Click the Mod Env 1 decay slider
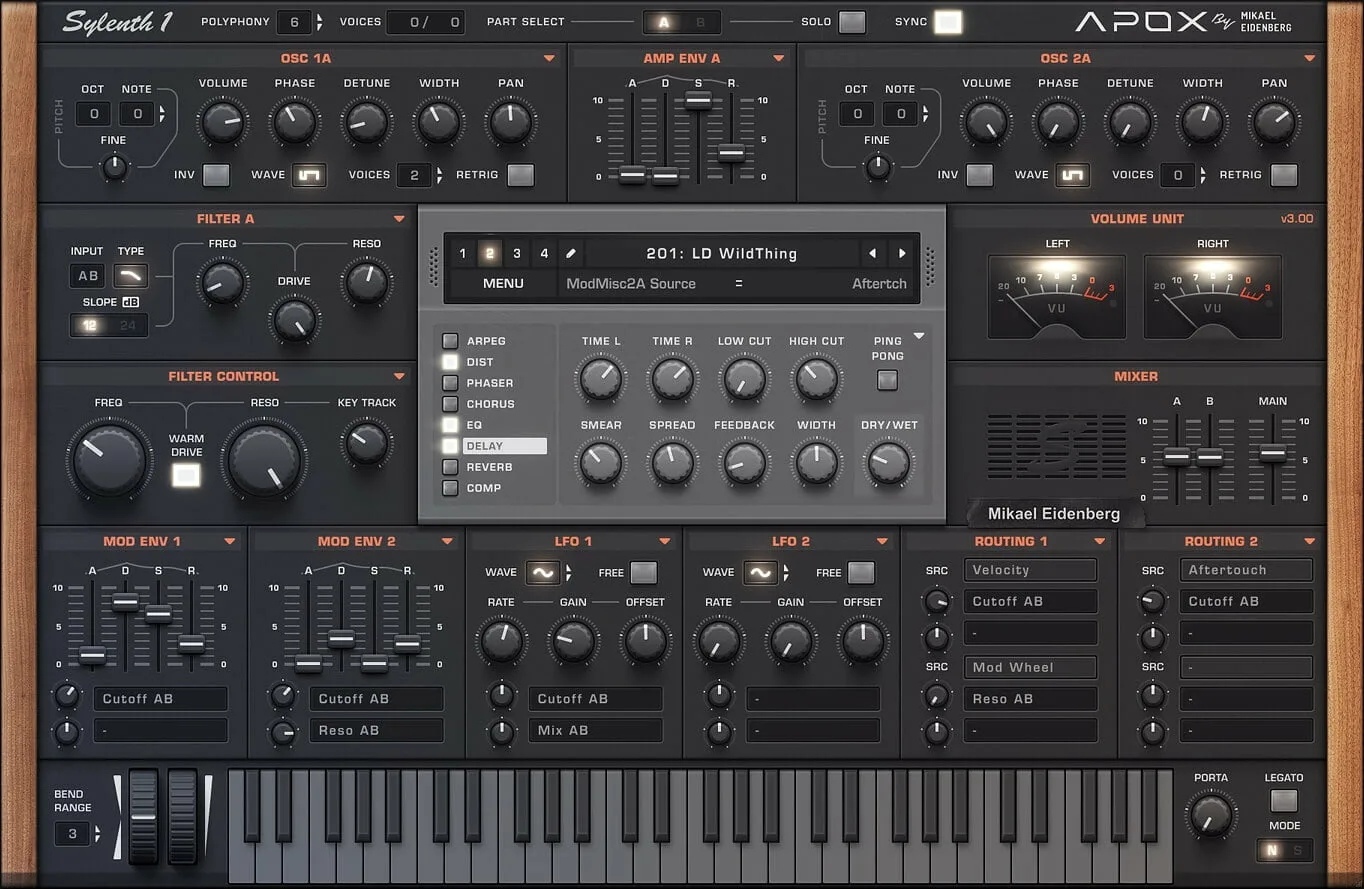Screen dimensions: 1364x889 [125, 602]
